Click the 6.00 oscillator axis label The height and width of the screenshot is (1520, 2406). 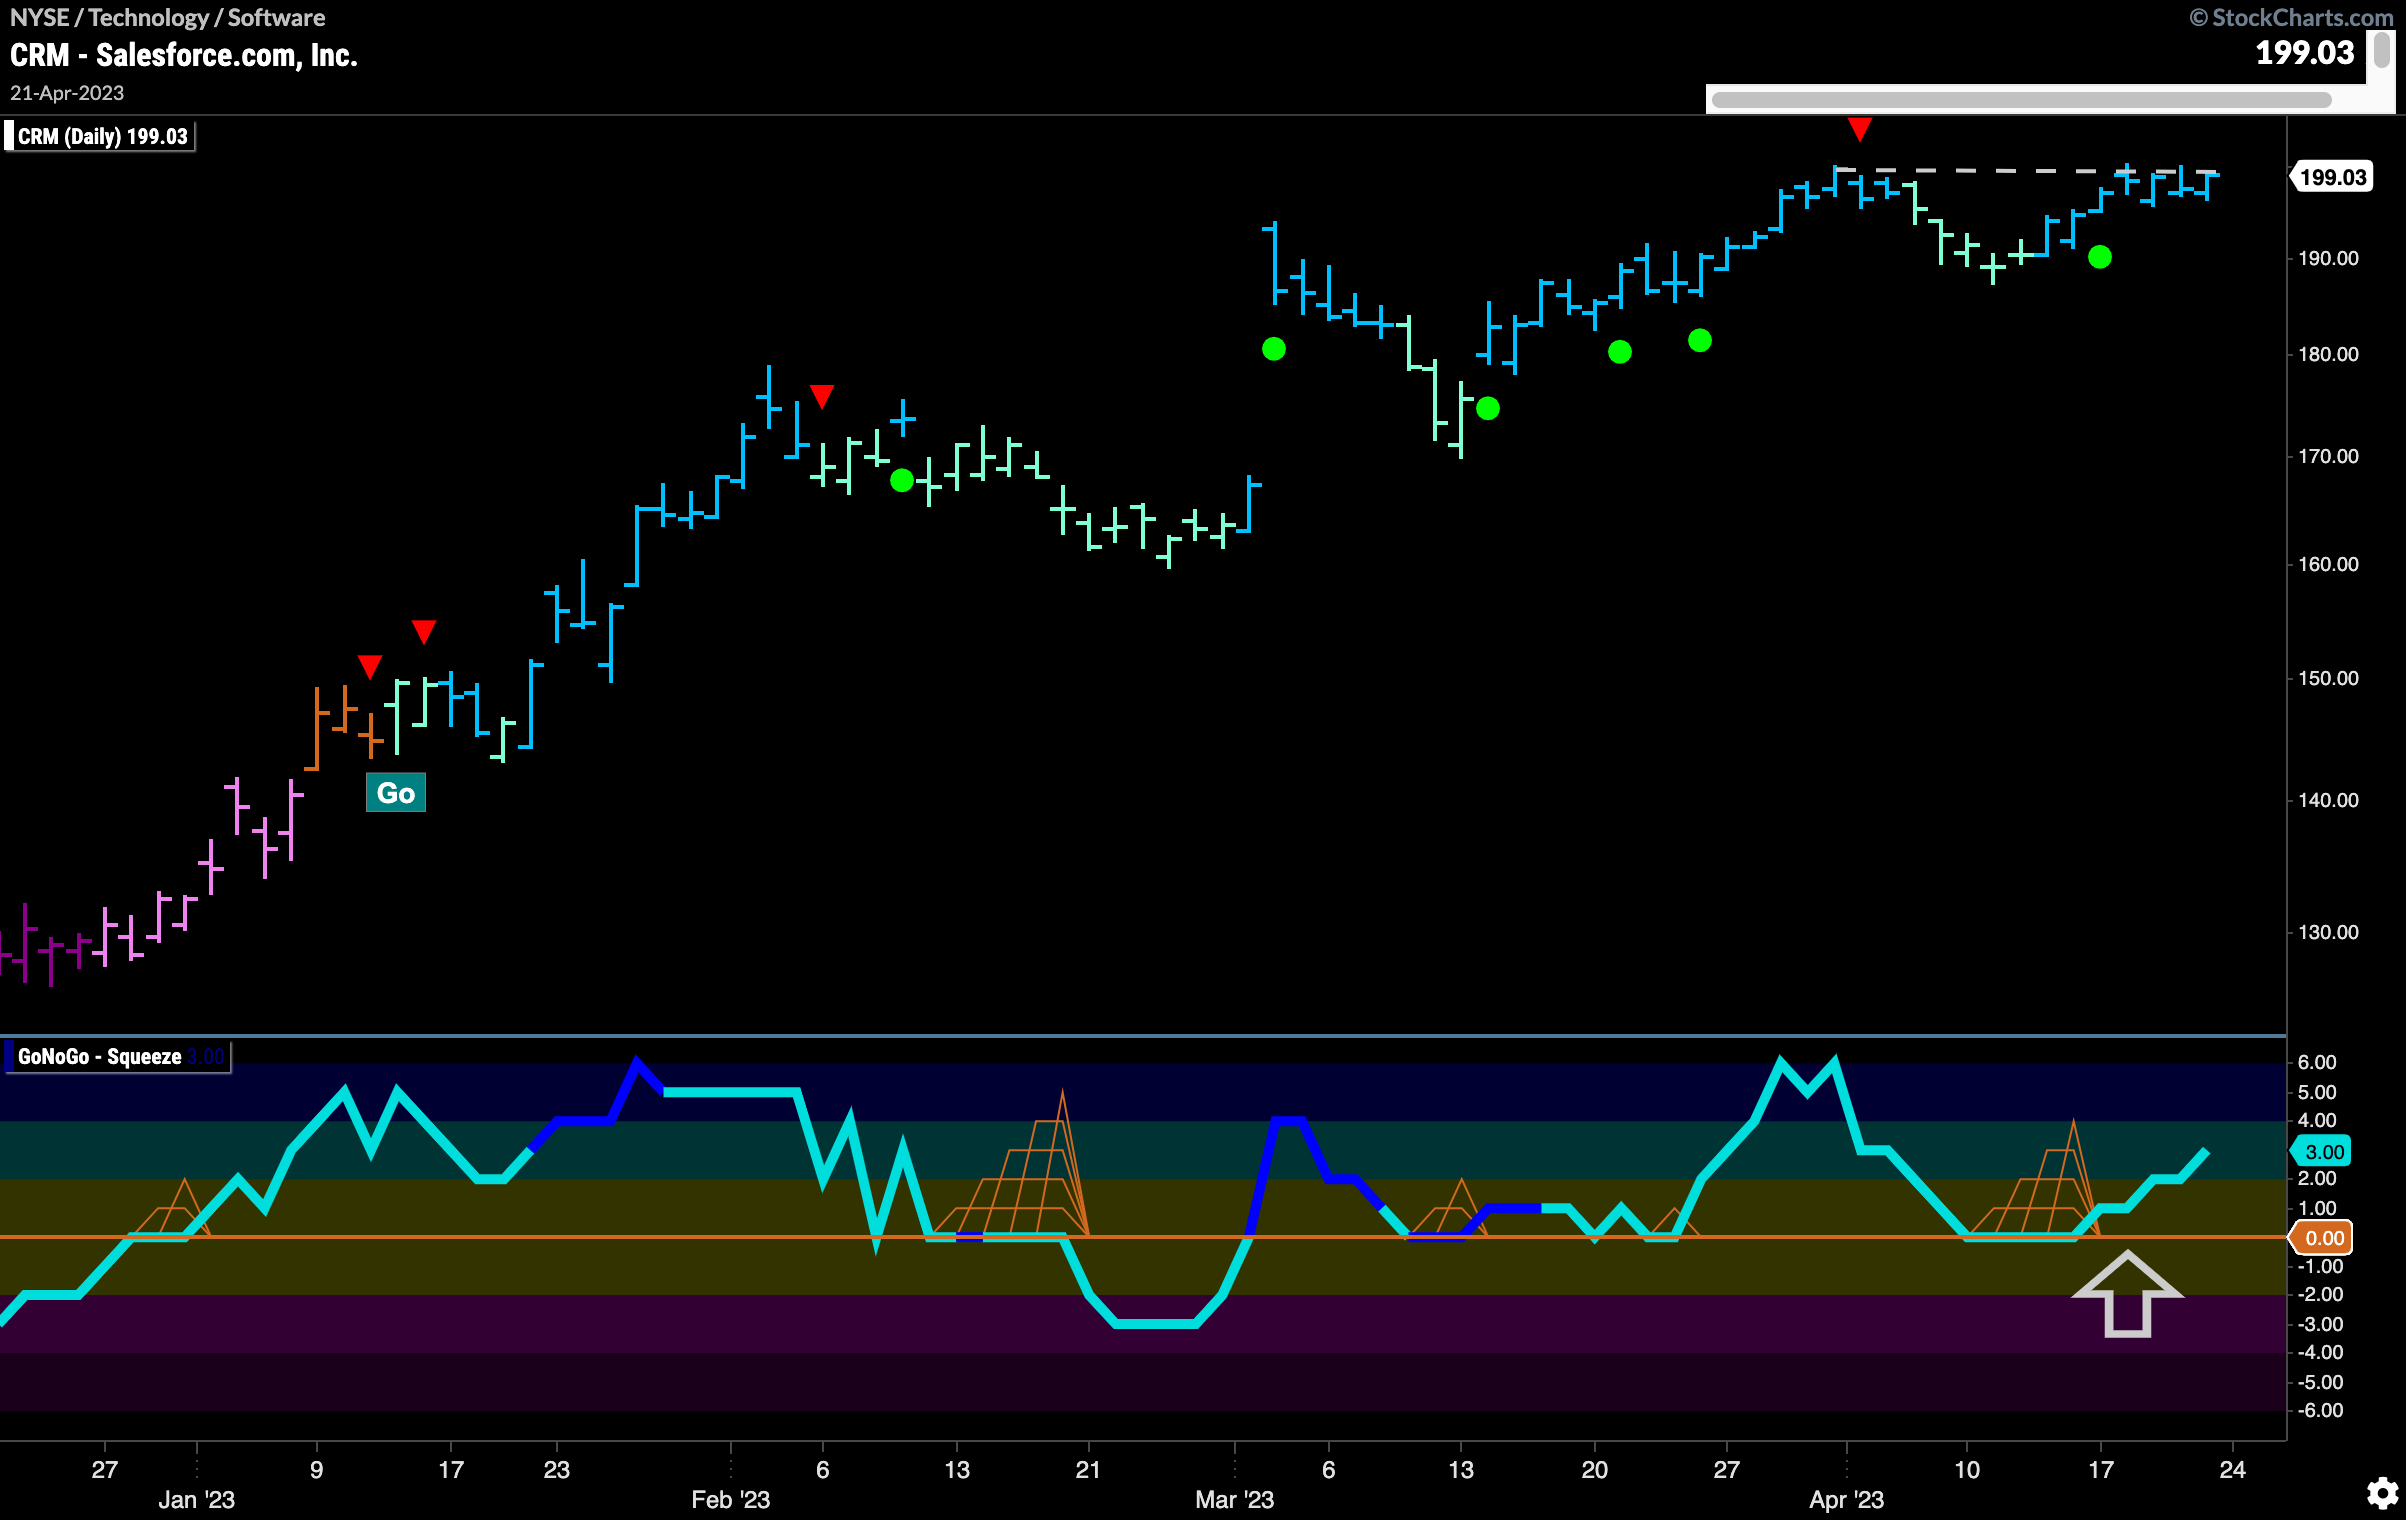pos(2318,1062)
